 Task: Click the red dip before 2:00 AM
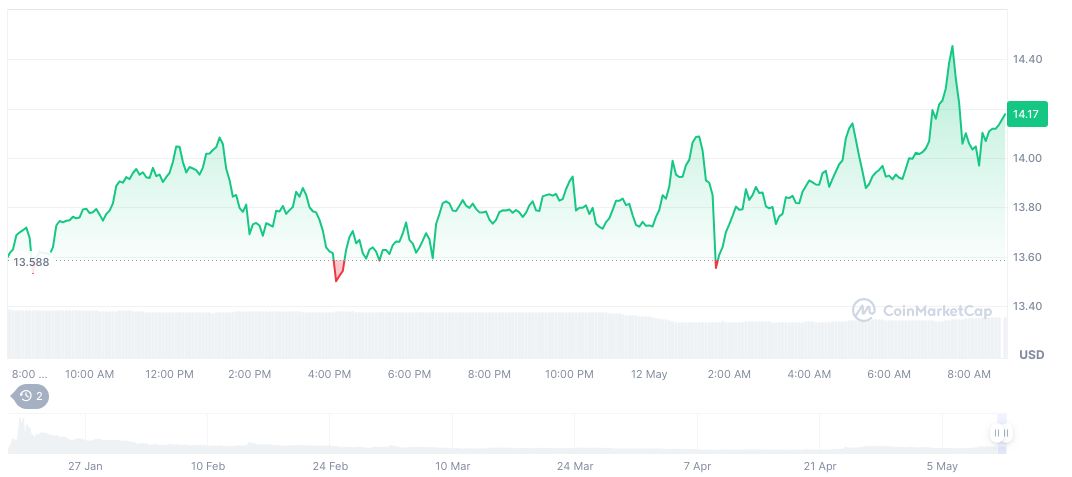click(x=716, y=264)
